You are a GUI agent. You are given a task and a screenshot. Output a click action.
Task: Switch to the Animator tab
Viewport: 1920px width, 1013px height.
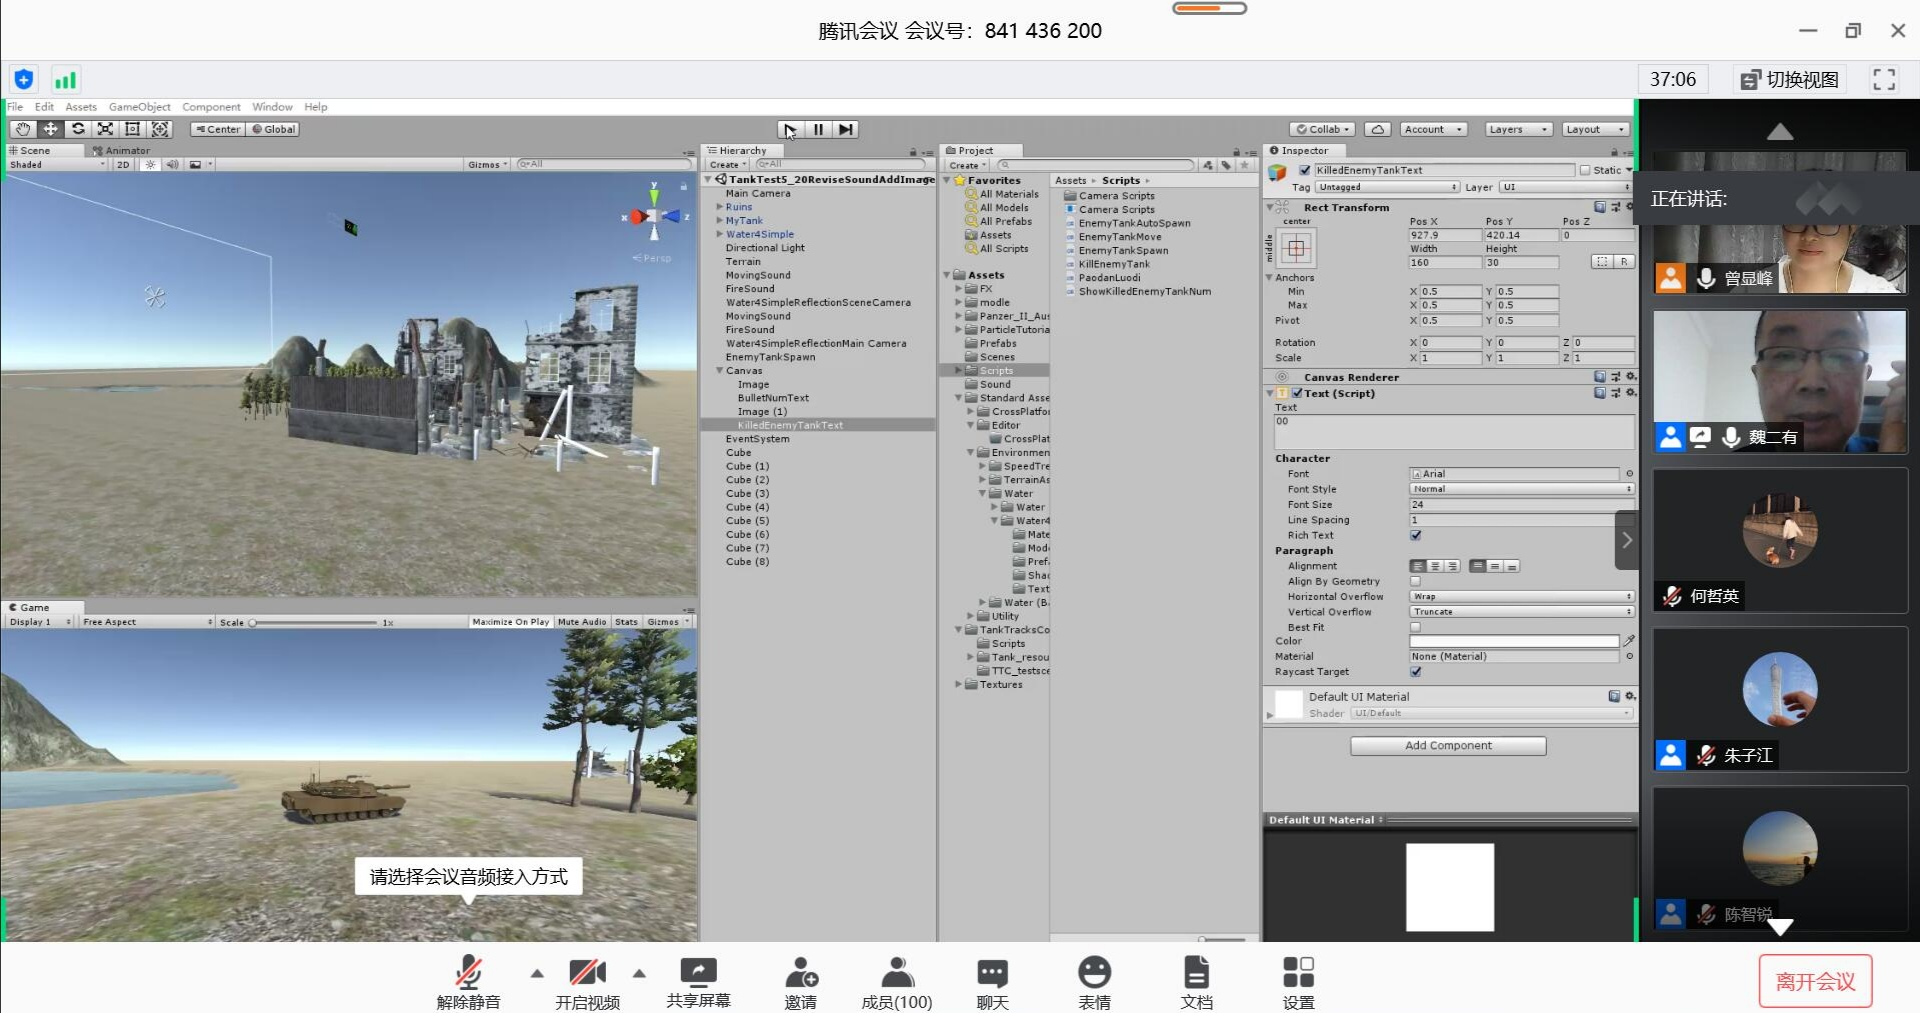[121, 150]
